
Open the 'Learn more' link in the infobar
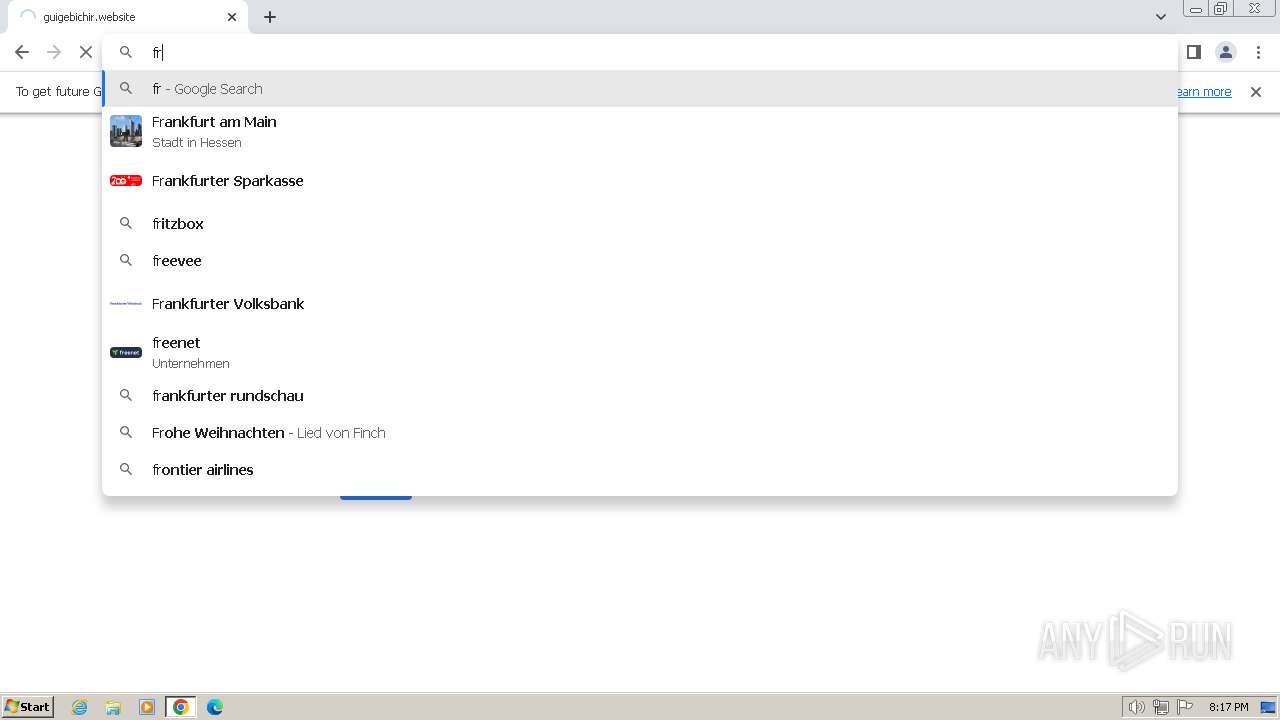[x=1204, y=92]
